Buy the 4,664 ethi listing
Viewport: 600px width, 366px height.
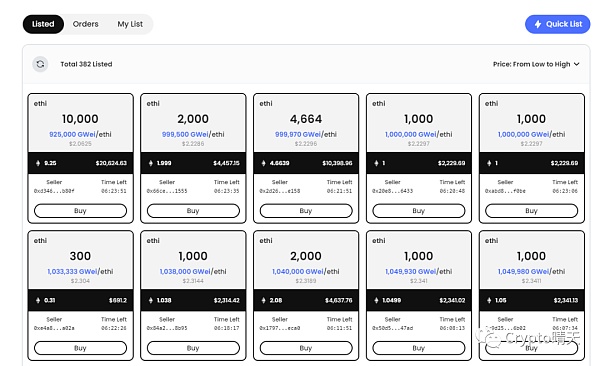point(306,211)
